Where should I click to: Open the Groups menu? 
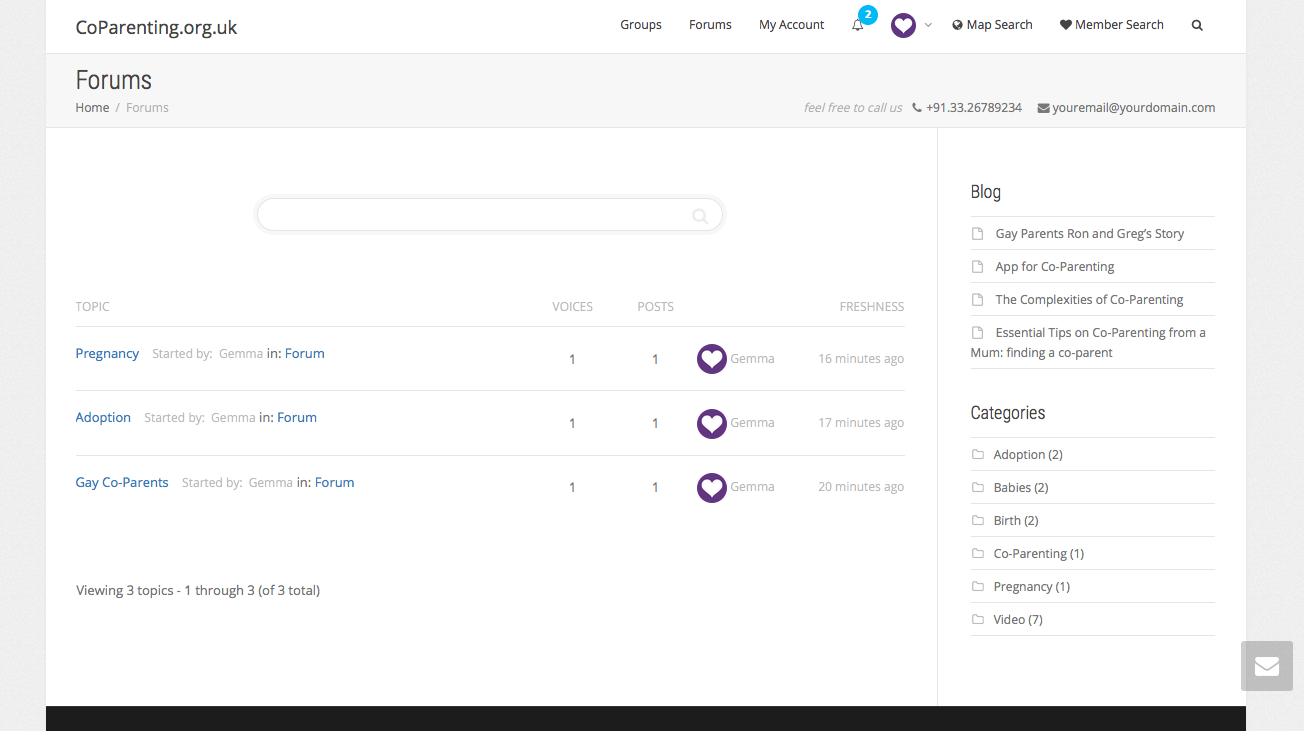coord(641,25)
